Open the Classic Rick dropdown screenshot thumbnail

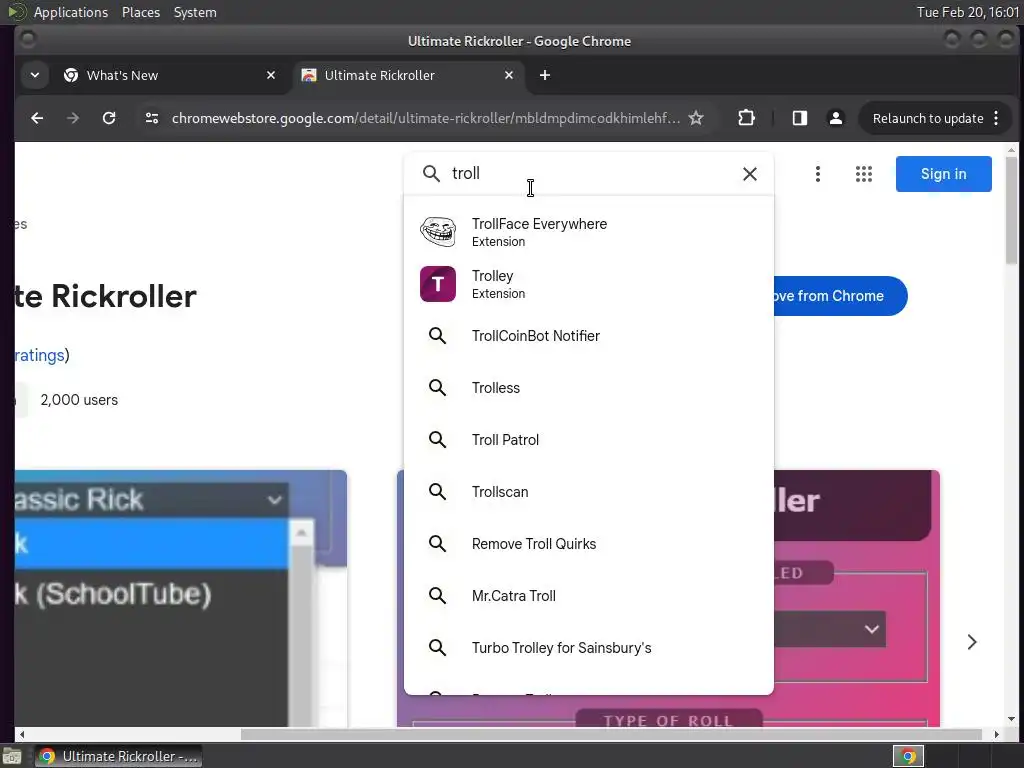(181, 598)
